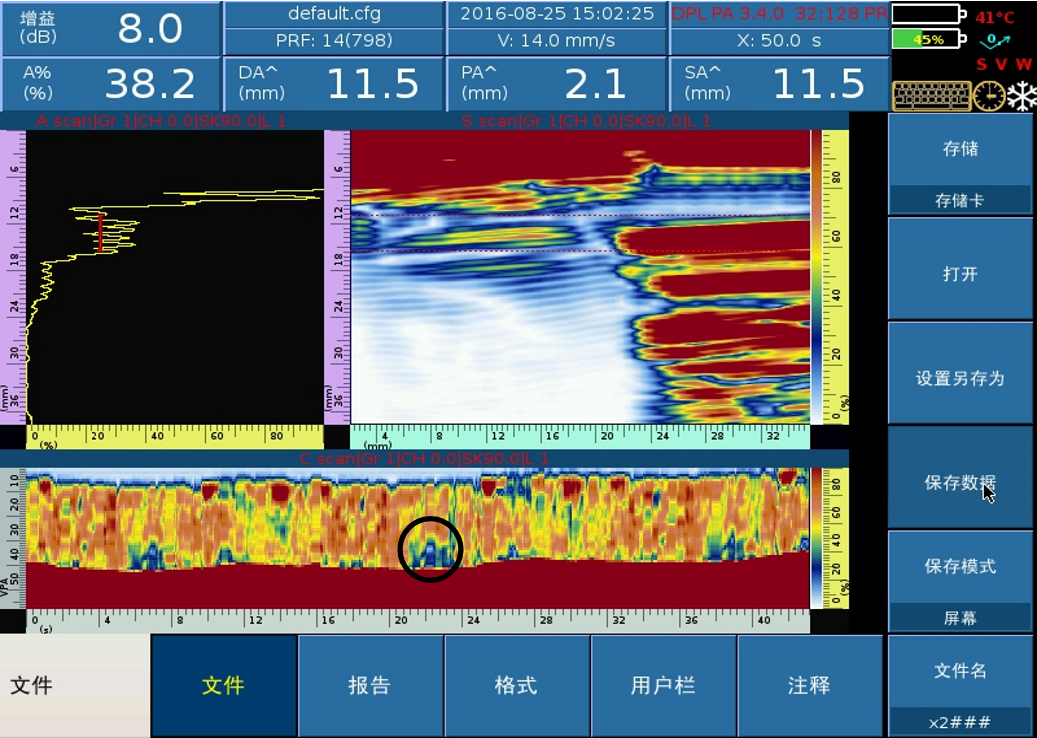Viewport: 1037px width, 738px height.
Task: Click the beam angle indicator icon
Action: point(998,40)
